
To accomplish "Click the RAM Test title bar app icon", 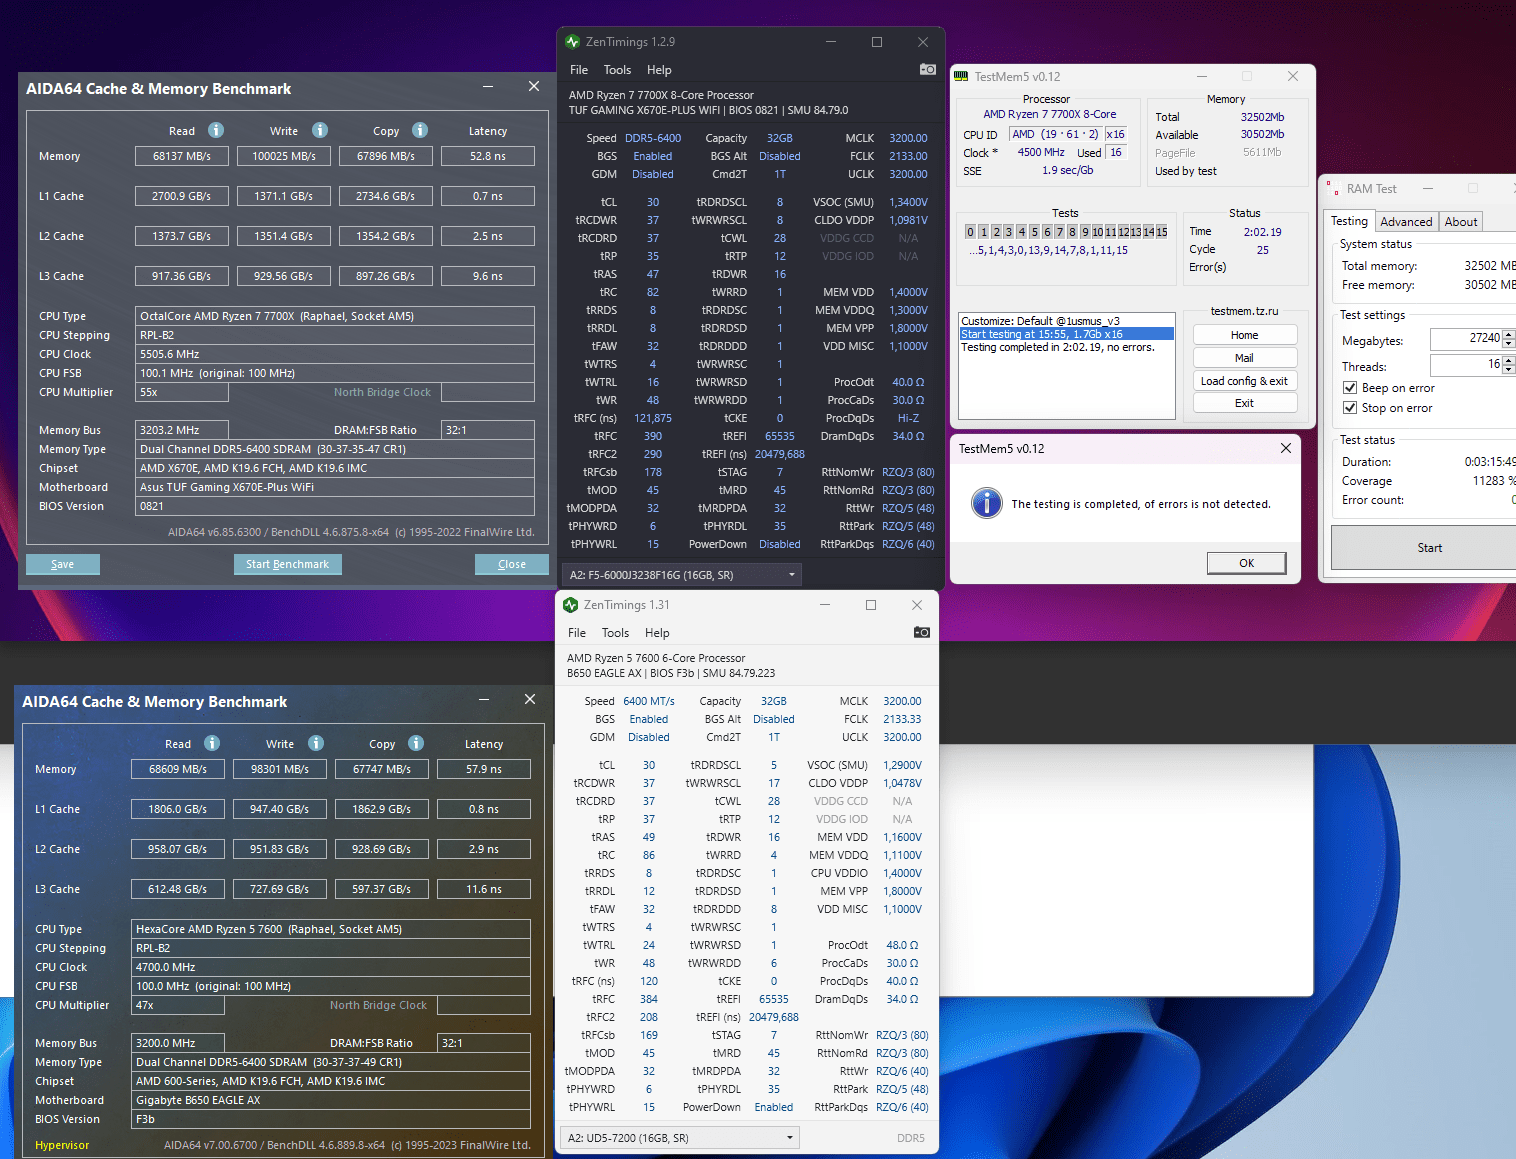I will tap(1333, 189).
